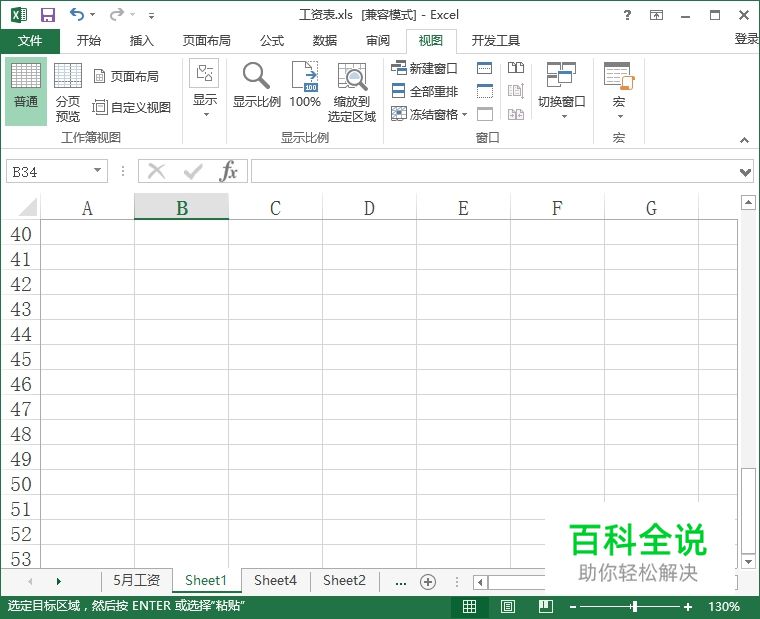
Task: Click the zoom in plus button
Action: (x=688, y=606)
